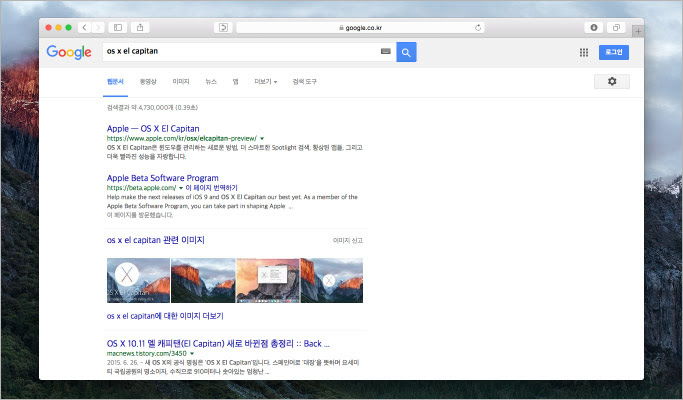683x400 pixels.
Task: Expand arrow next to apple.com elcapitan-preview URL
Action: (x=262, y=139)
